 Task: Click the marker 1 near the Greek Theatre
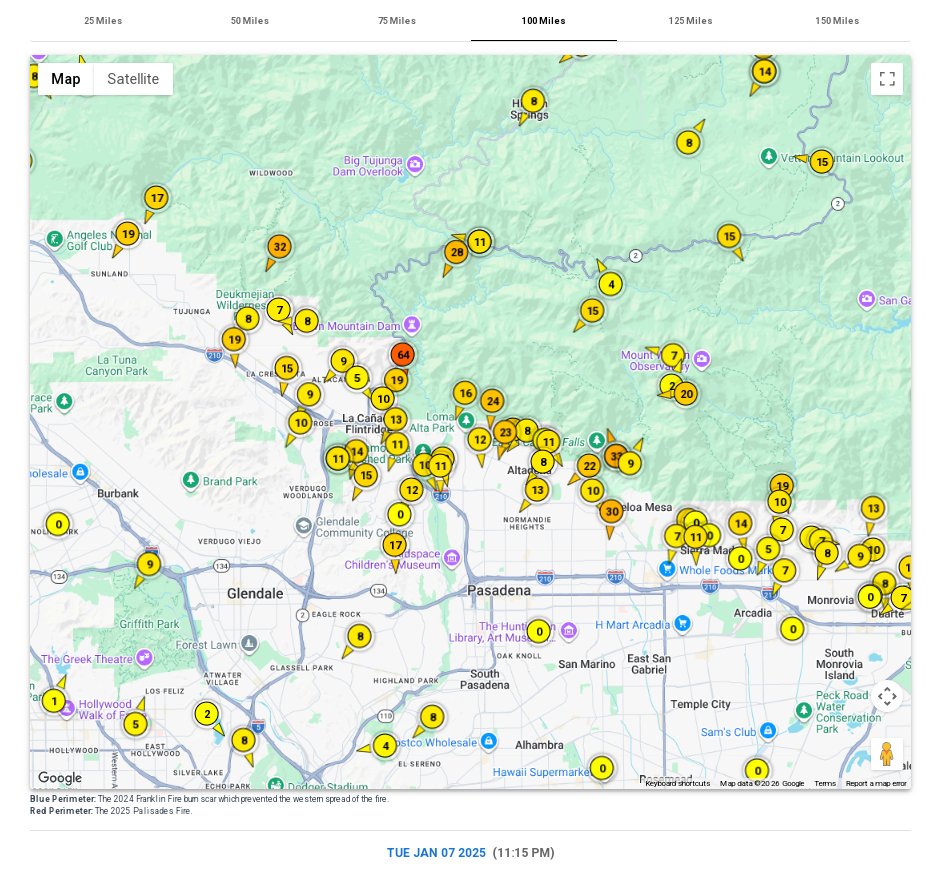pyautogui.click(x=54, y=701)
